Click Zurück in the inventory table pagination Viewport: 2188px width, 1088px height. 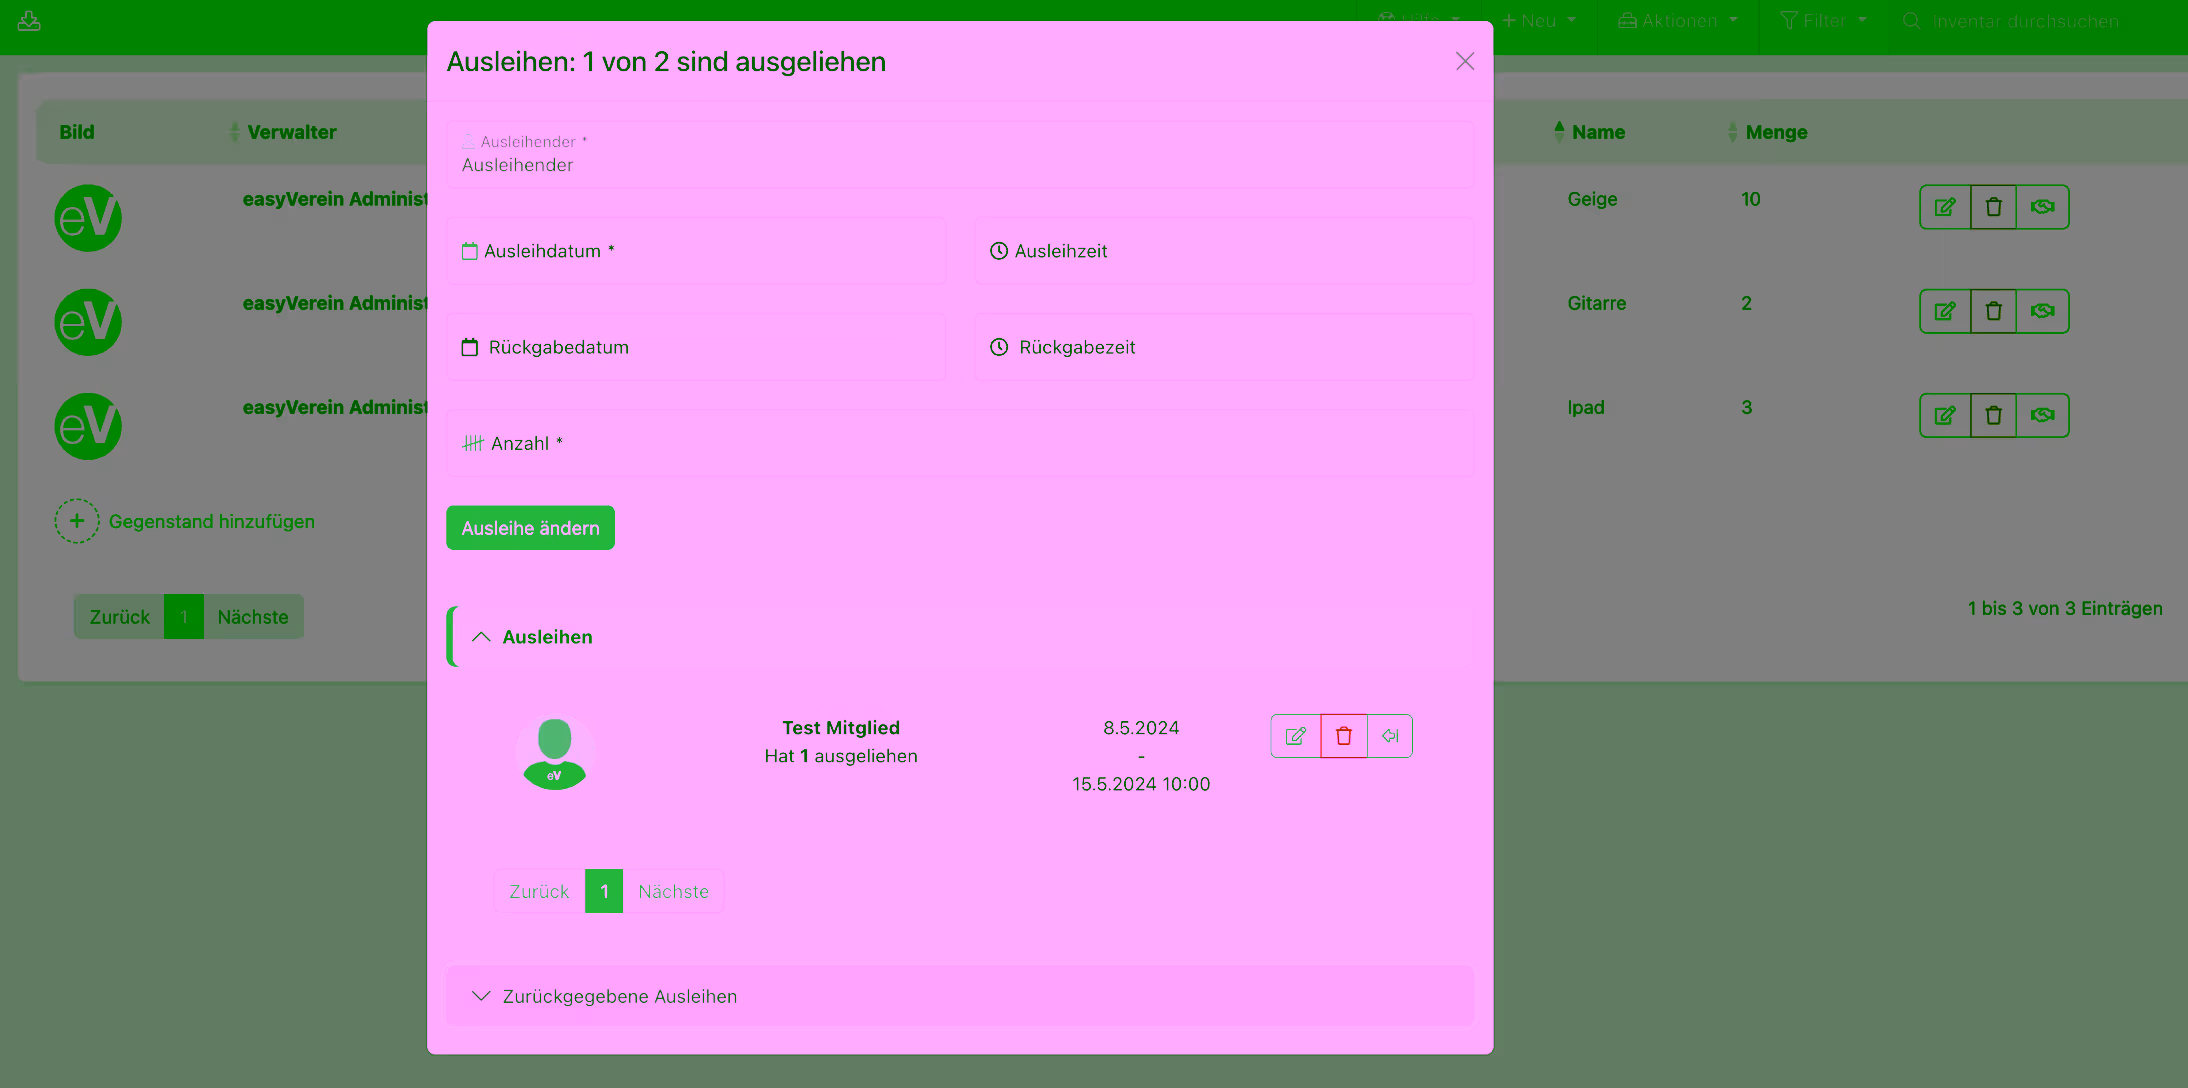point(119,617)
